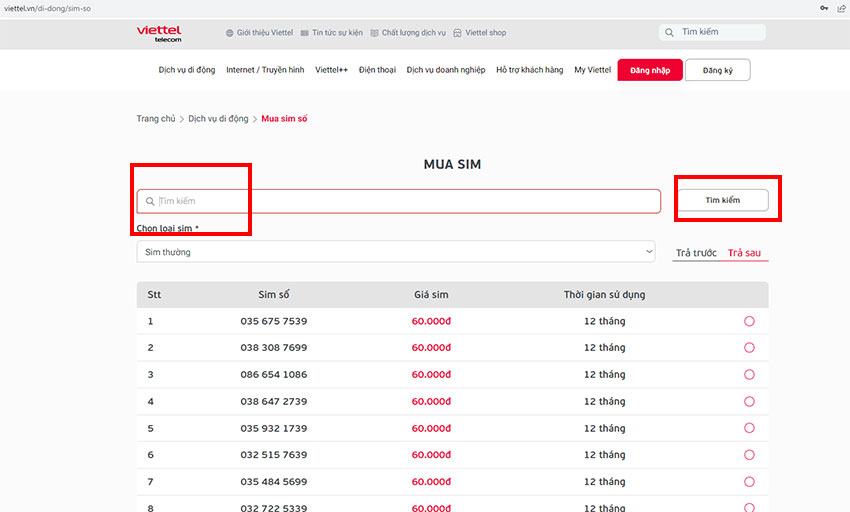The image size is (850, 512).
Task: Open Hỗ trợ khách hàng menu
Action: point(530,70)
